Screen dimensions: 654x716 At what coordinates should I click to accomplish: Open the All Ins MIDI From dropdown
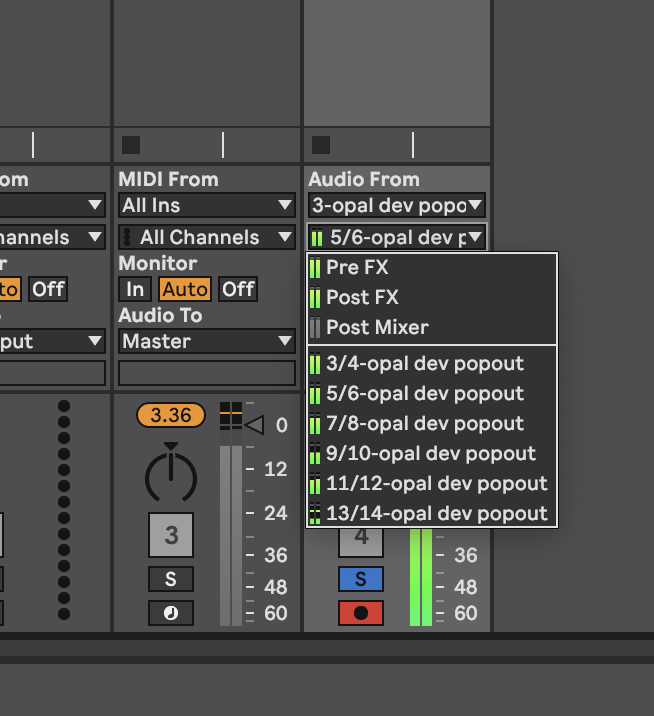(x=207, y=205)
